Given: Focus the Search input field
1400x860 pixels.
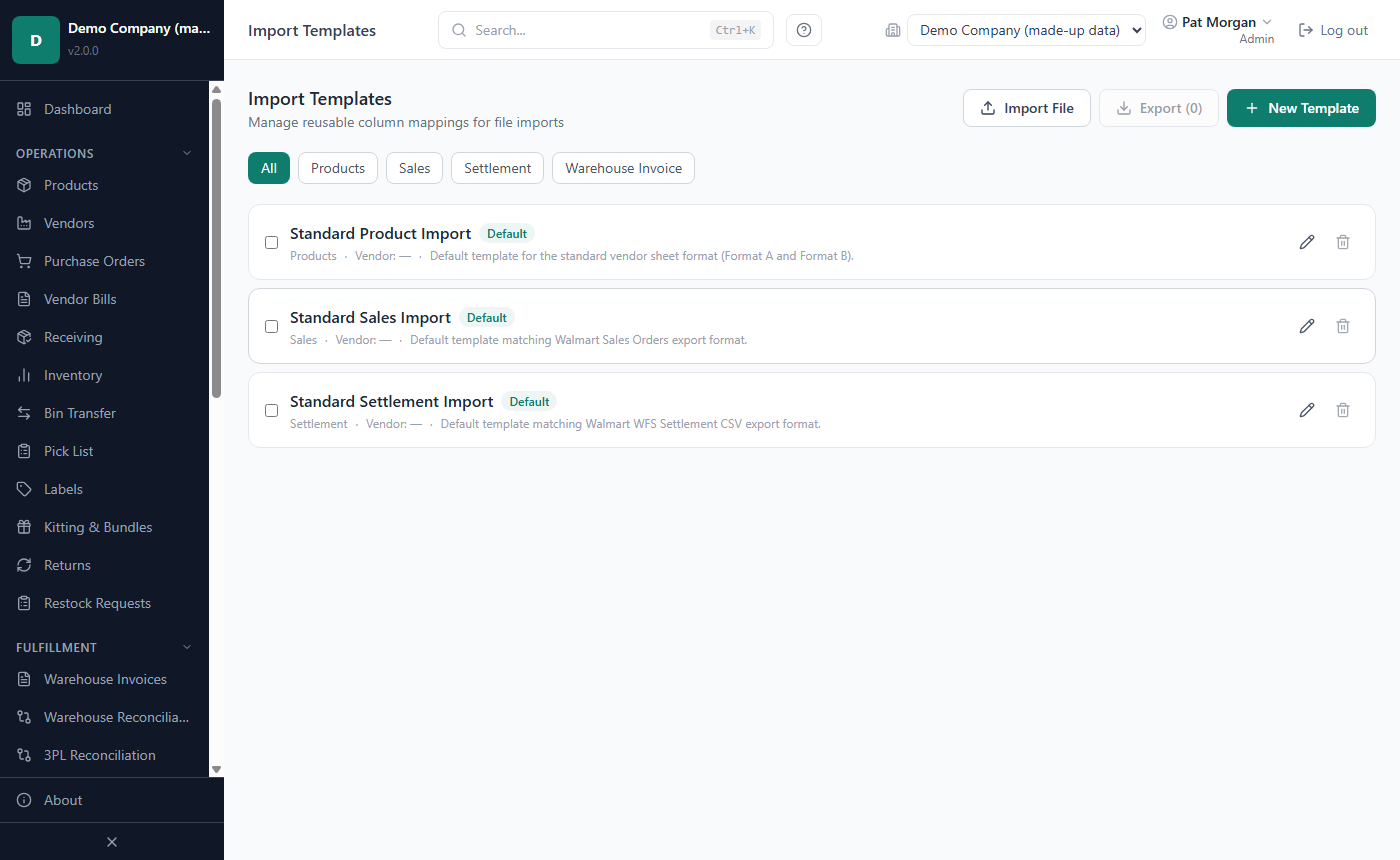Looking at the screenshot, I should (x=606, y=30).
